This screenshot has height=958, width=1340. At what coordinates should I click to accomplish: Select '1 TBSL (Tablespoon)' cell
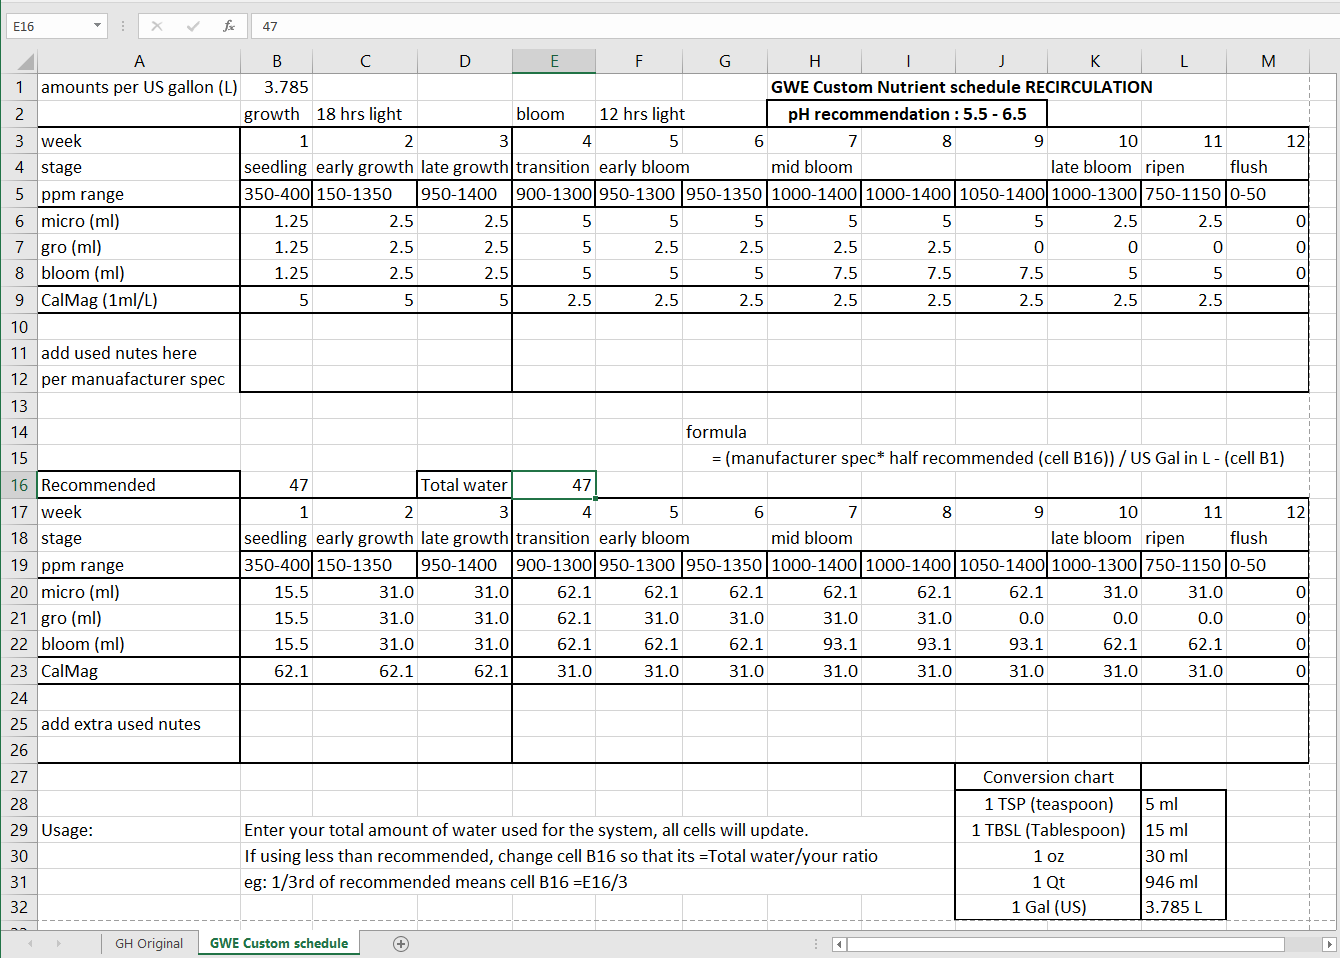[x=1048, y=830]
